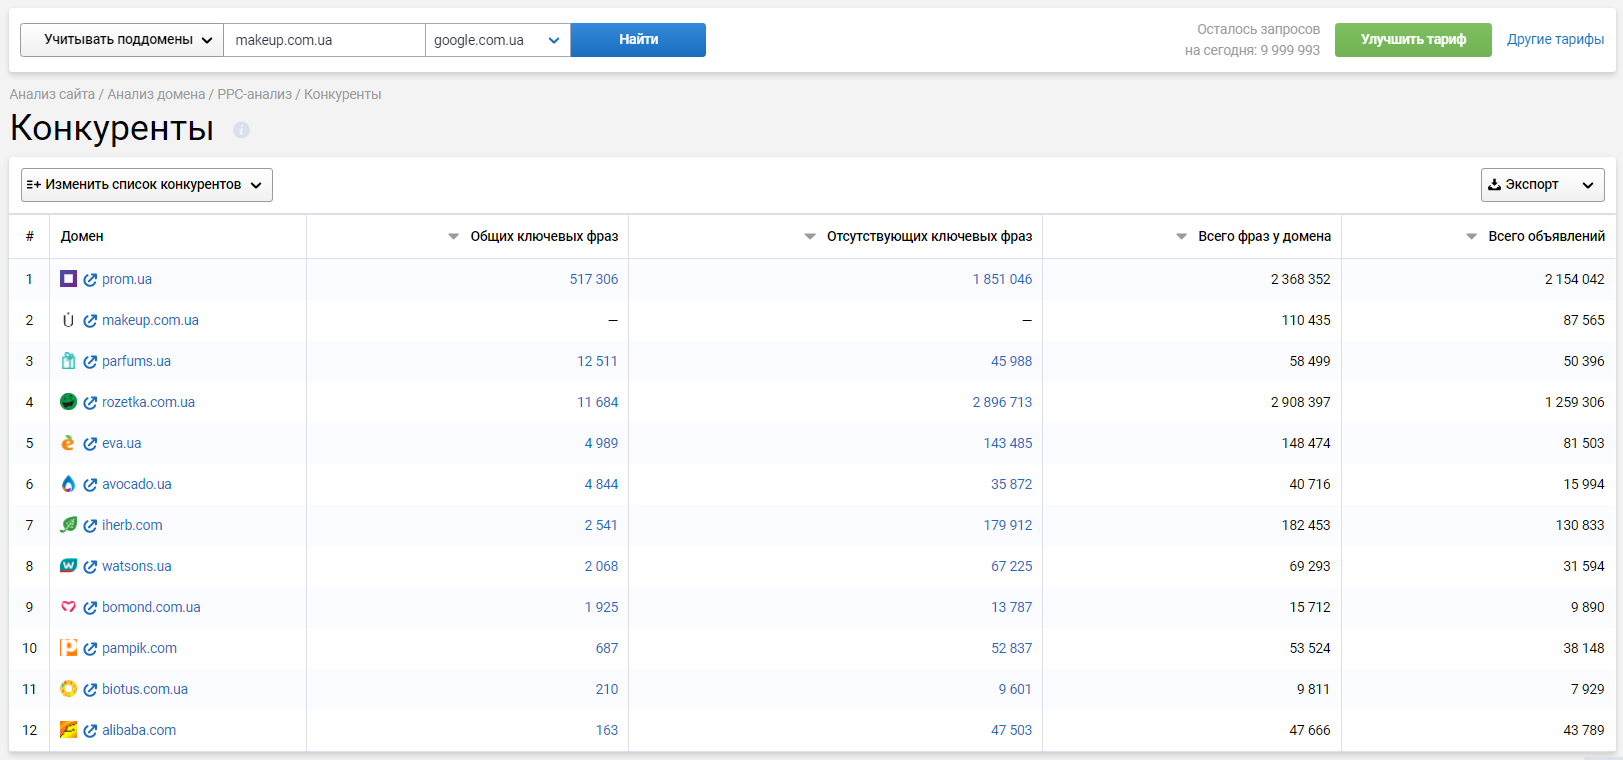The width and height of the screenshot is (1623, 760).
Task: Click common phrases value 163
Action: point(607,730)
